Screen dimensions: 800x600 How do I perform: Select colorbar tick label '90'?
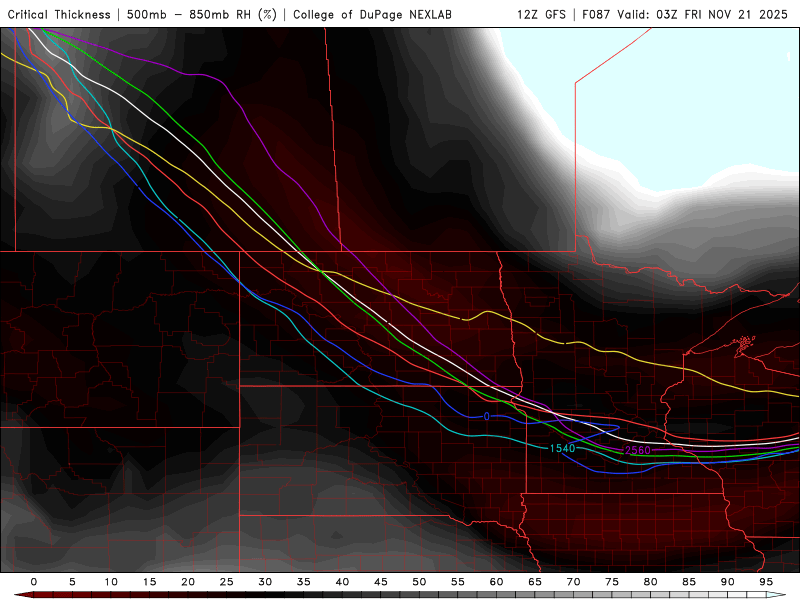(728, 582)
